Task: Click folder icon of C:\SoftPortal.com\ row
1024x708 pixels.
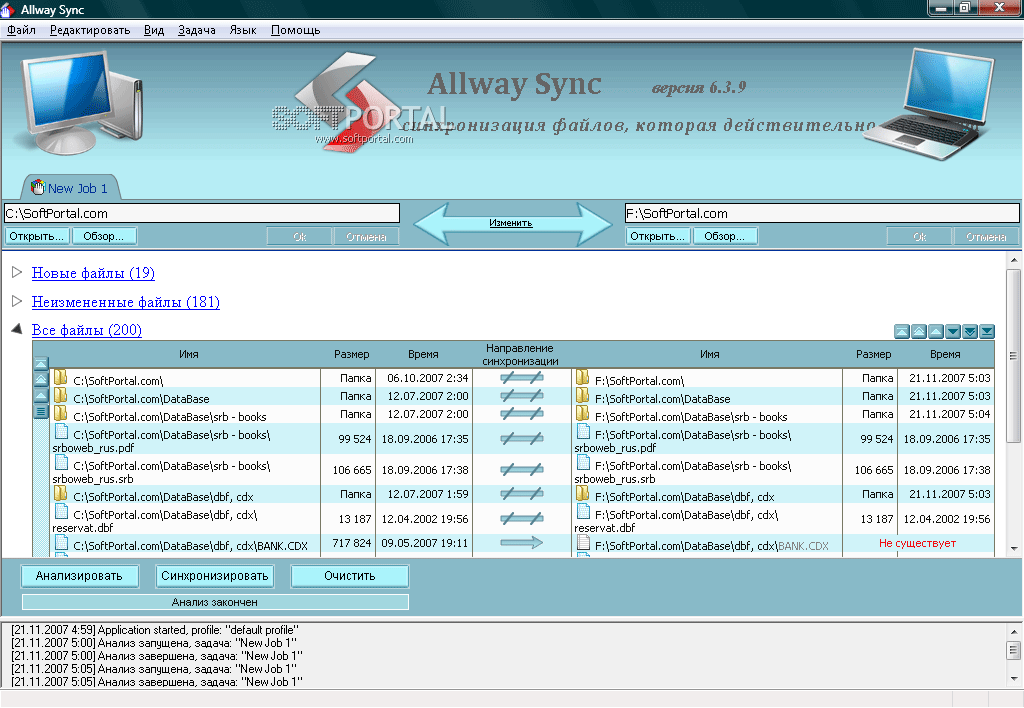Action: point(61,378)
